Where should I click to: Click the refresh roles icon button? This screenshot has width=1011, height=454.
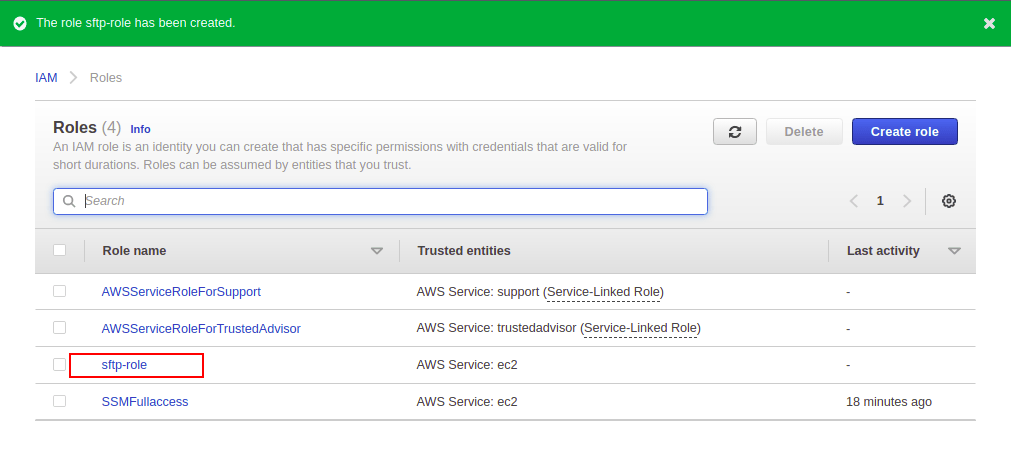(x=734, y=132)
